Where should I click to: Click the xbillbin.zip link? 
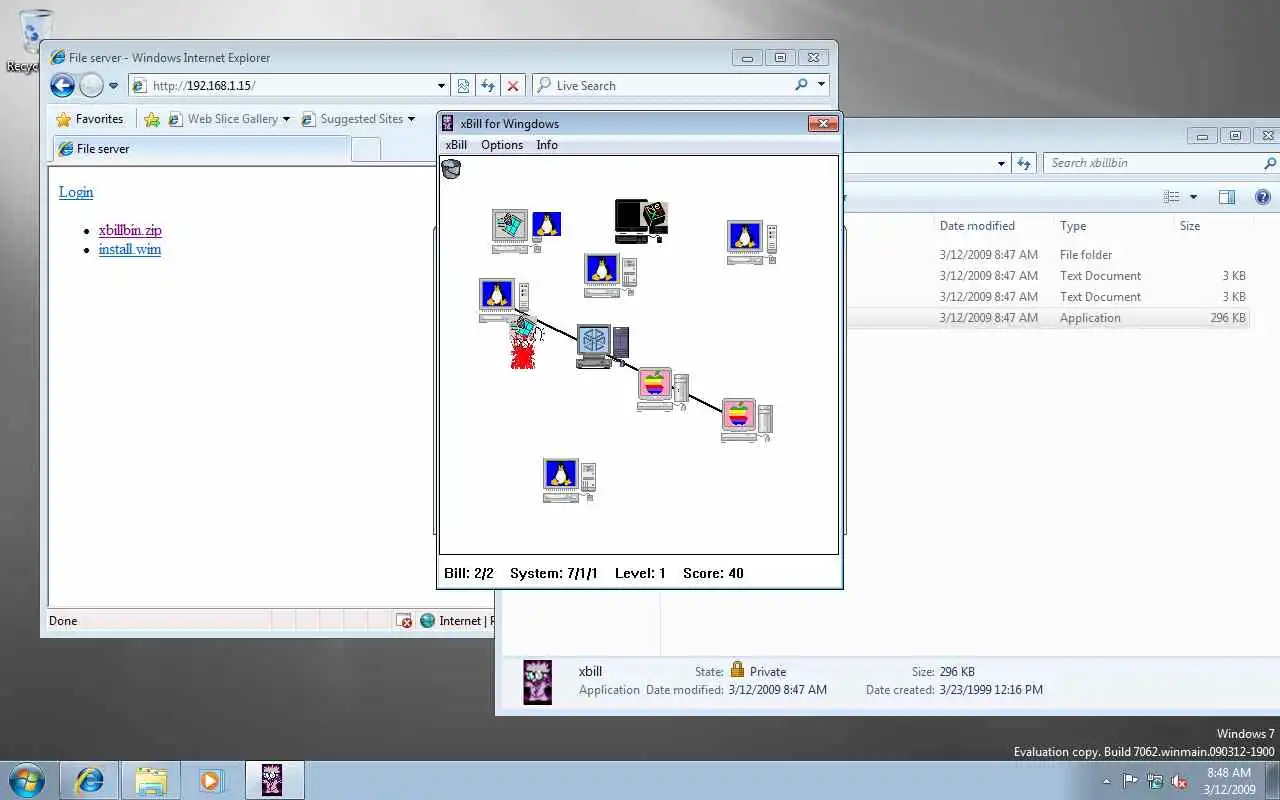[130, 230]
